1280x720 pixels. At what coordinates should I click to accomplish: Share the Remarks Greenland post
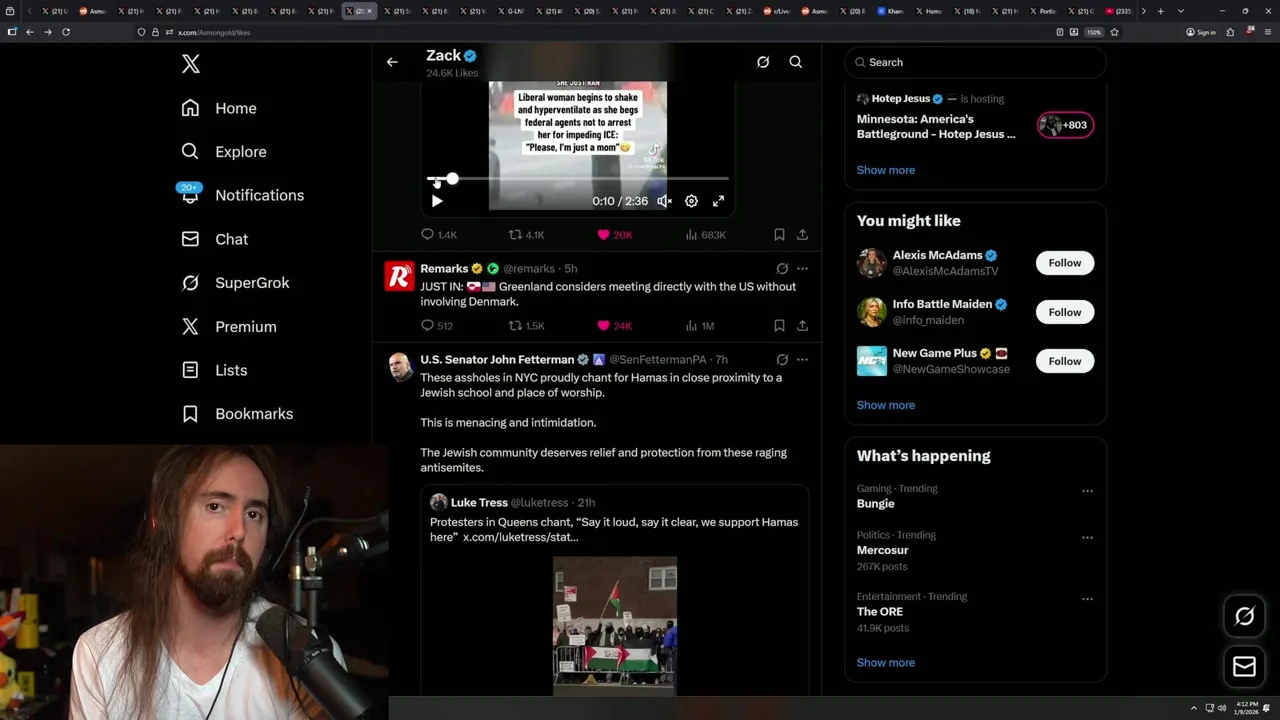tap(802, 326)
